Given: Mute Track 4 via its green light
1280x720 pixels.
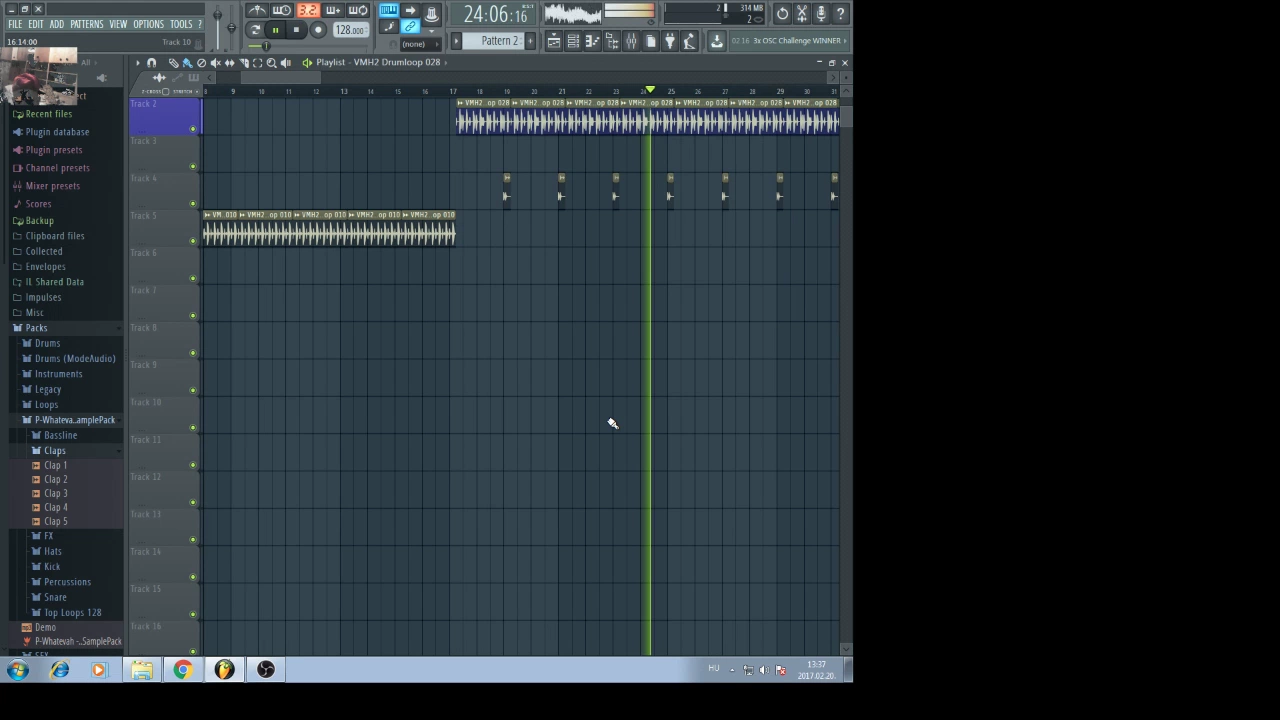Looking at the screenshot, I should 193,203.
